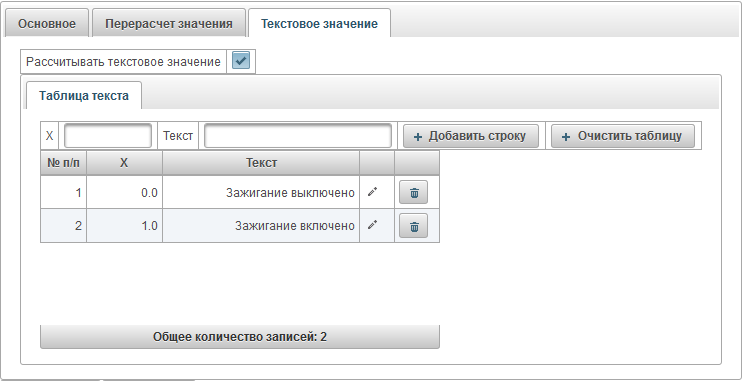The image size is (742, 381).
Task: Sort by the X column header
Action: [124, 163]
